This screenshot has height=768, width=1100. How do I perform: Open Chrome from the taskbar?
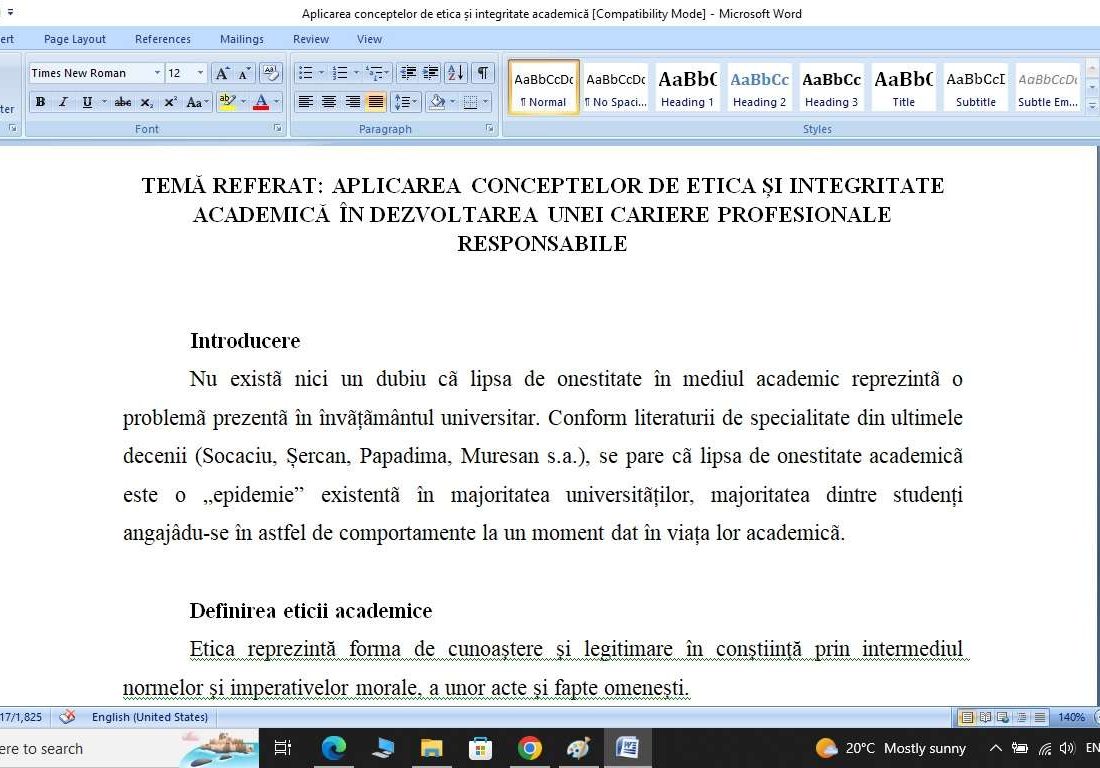pyautogui.click(x=529, y=748)
